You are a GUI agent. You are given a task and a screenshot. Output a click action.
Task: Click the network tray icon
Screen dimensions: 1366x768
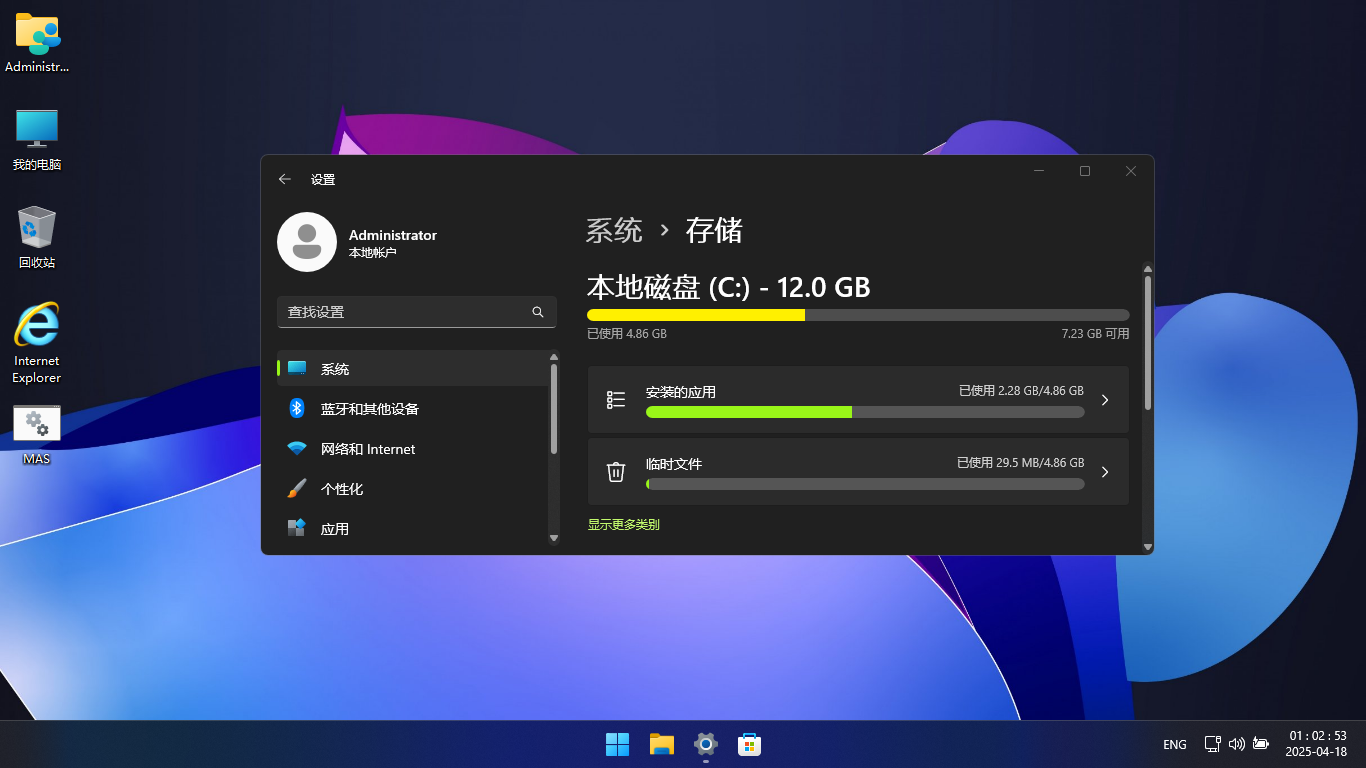pos(1213,744)
